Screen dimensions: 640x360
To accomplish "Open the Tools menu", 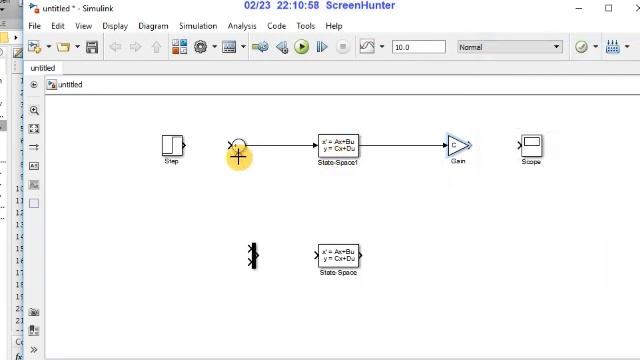I will click(x=305, y=26).
